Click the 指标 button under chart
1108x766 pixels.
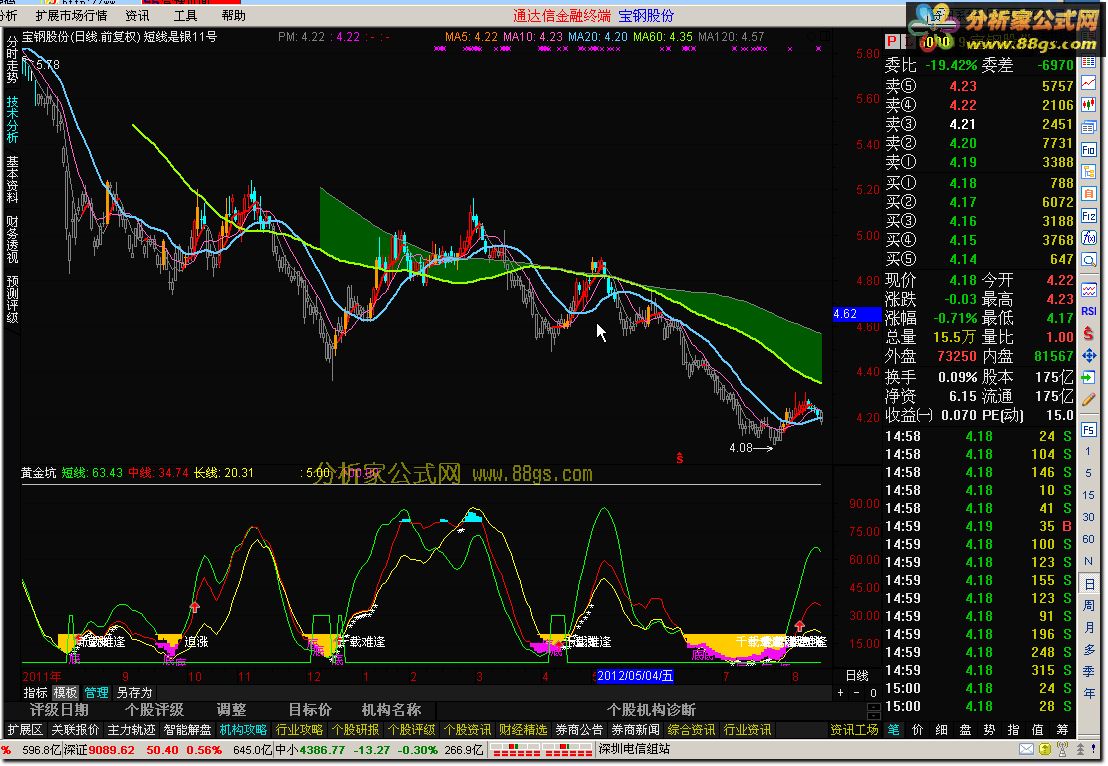pyautogui.click(x=35, y=693)
